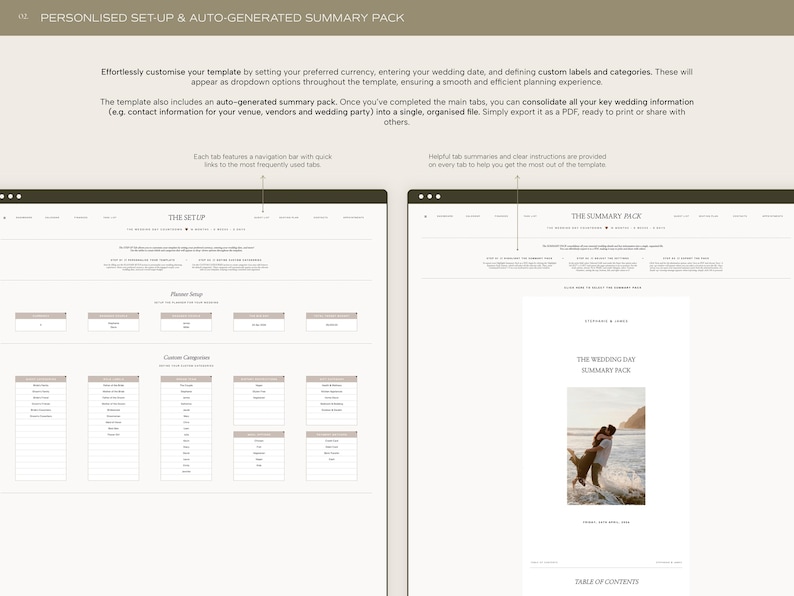
Task: Click the Payment Methods table header
Action: (332, 434)
